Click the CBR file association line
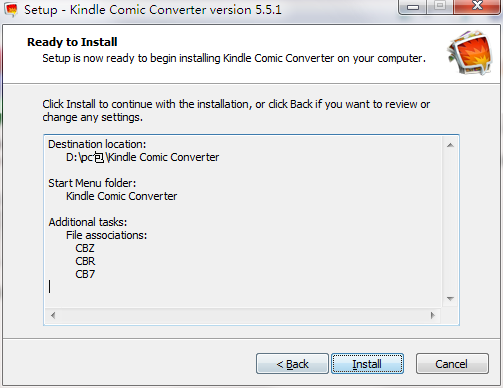503x388 pixels. tap(85, 261)
